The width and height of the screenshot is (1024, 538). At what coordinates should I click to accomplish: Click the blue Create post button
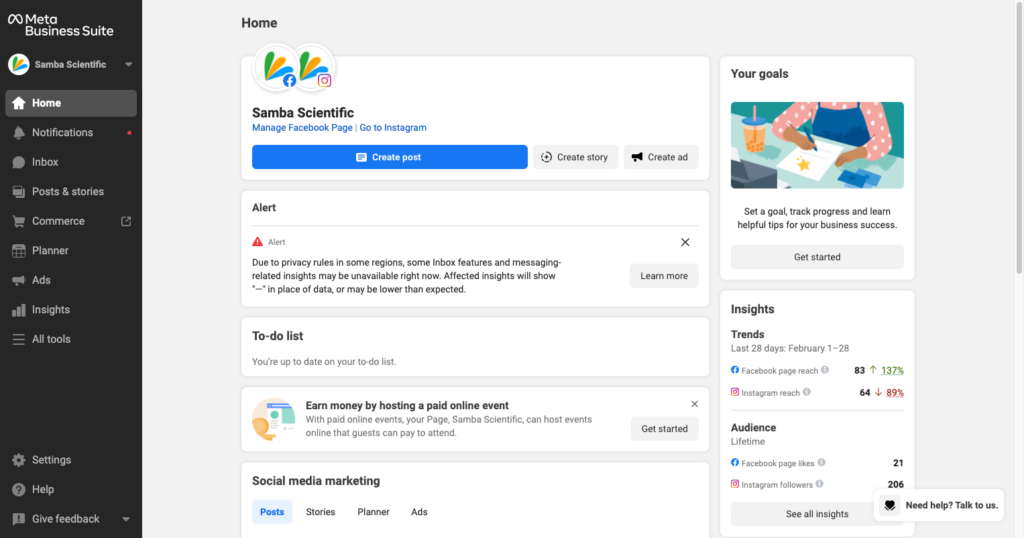click(390, 157)
